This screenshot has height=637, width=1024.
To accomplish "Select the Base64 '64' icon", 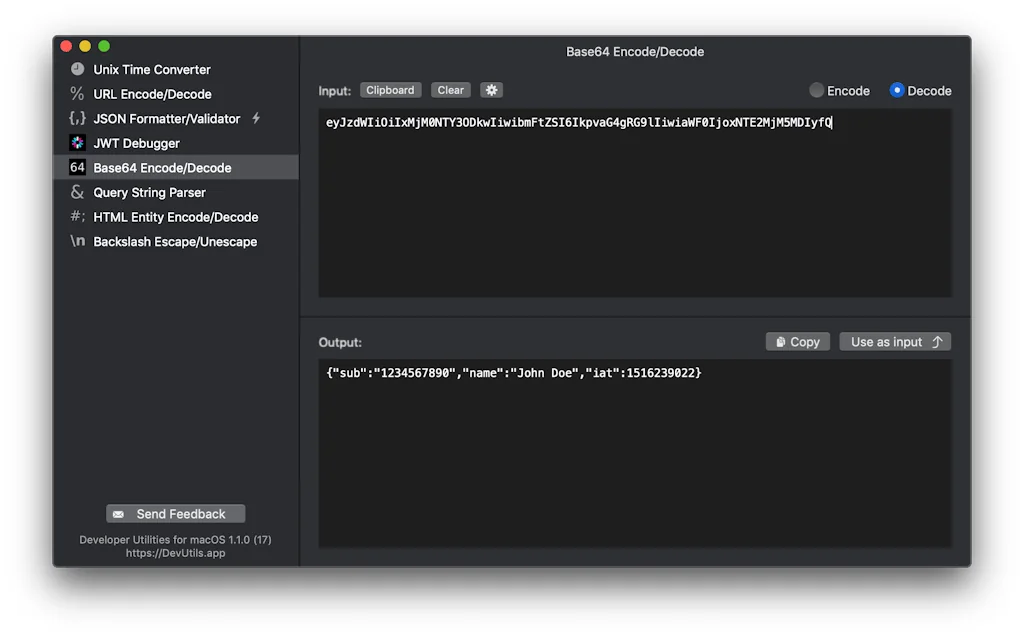I will (x=77, y=167).
